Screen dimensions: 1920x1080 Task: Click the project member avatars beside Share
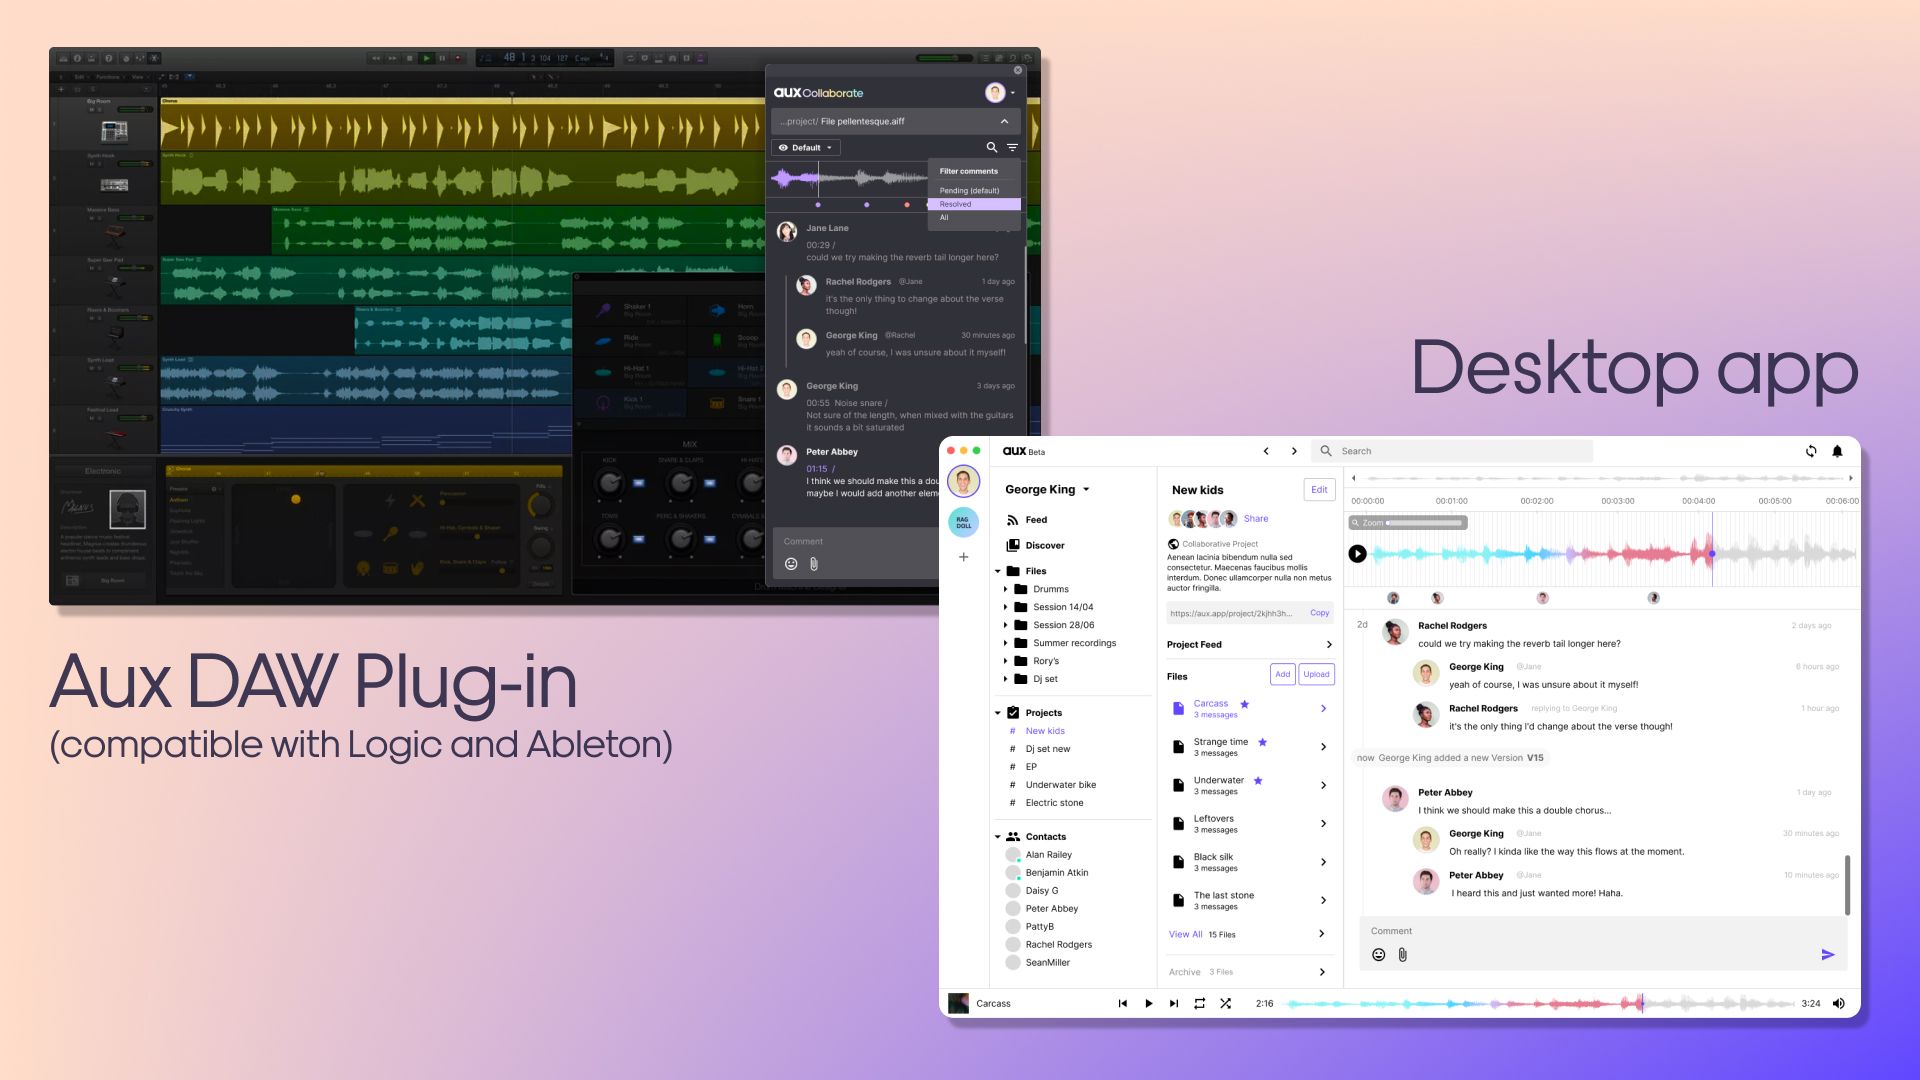pyautogui.click(x=1203, y=518)
